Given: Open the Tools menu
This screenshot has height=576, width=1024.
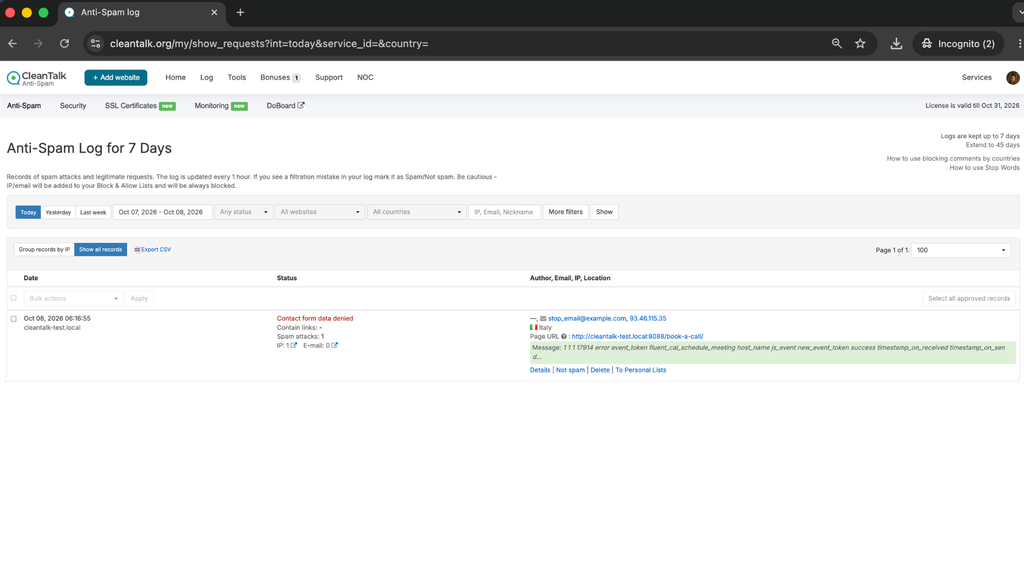Looking at the screenshot, I should click(x=236, y=78).
